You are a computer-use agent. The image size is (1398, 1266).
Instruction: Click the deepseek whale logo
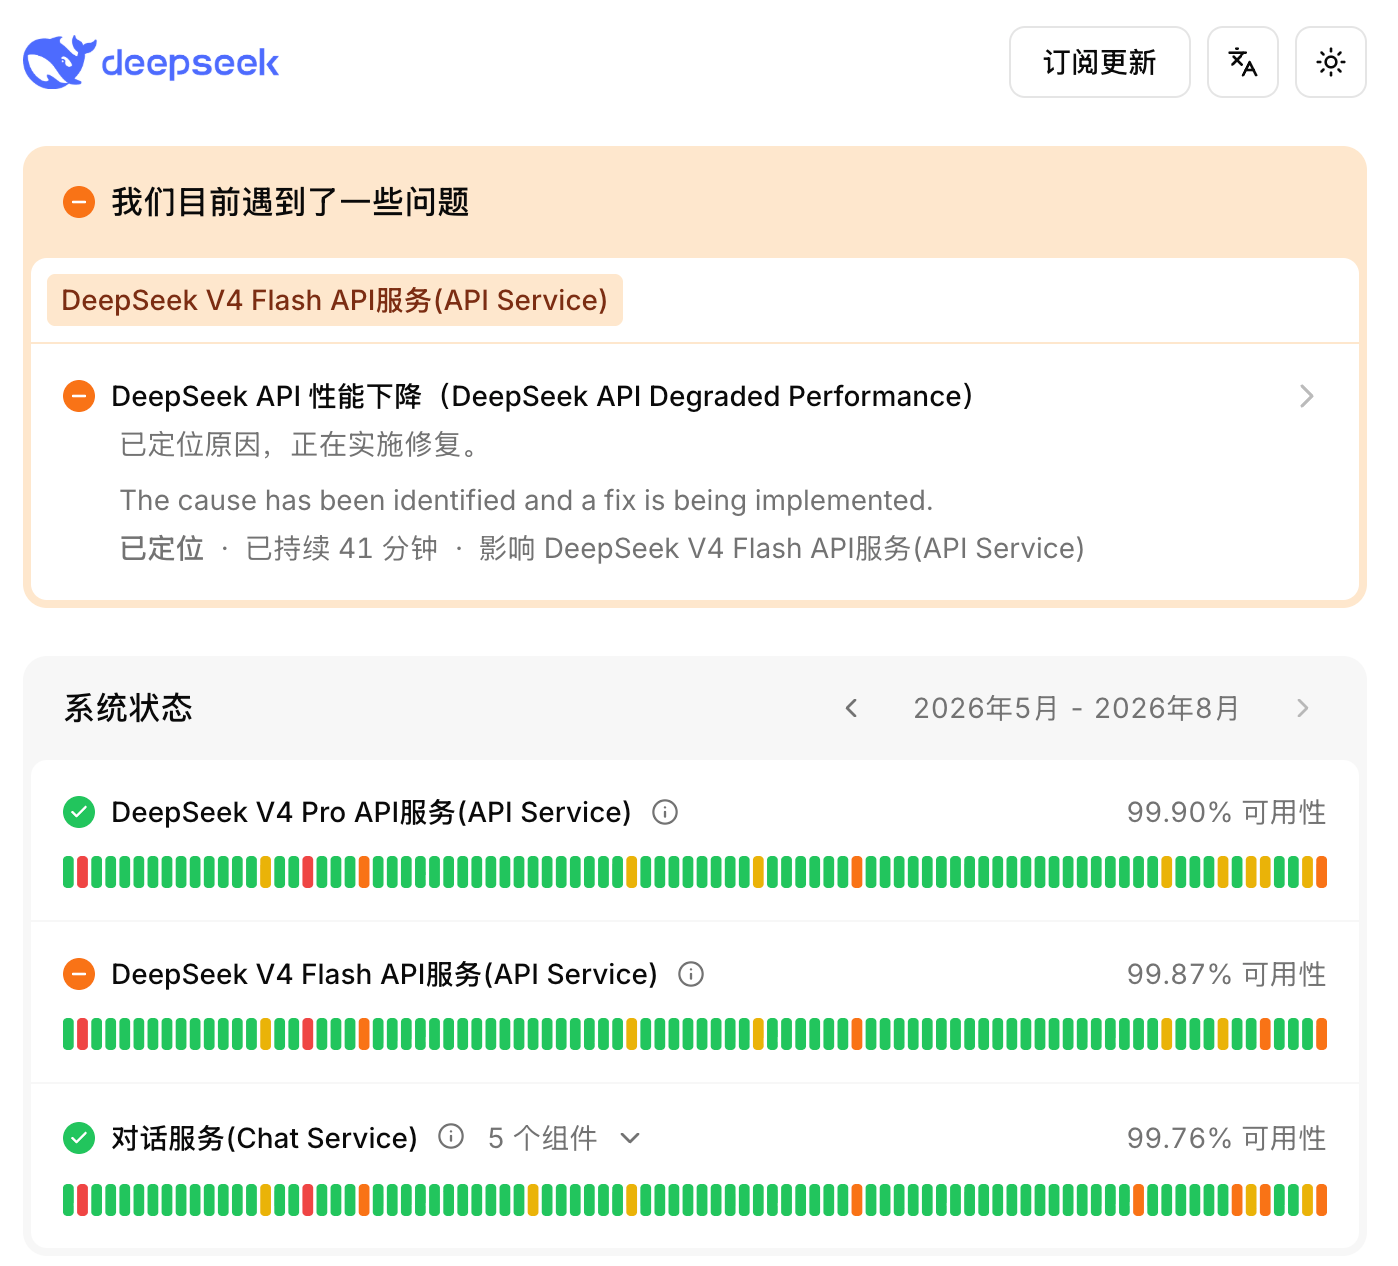(151, 62)
